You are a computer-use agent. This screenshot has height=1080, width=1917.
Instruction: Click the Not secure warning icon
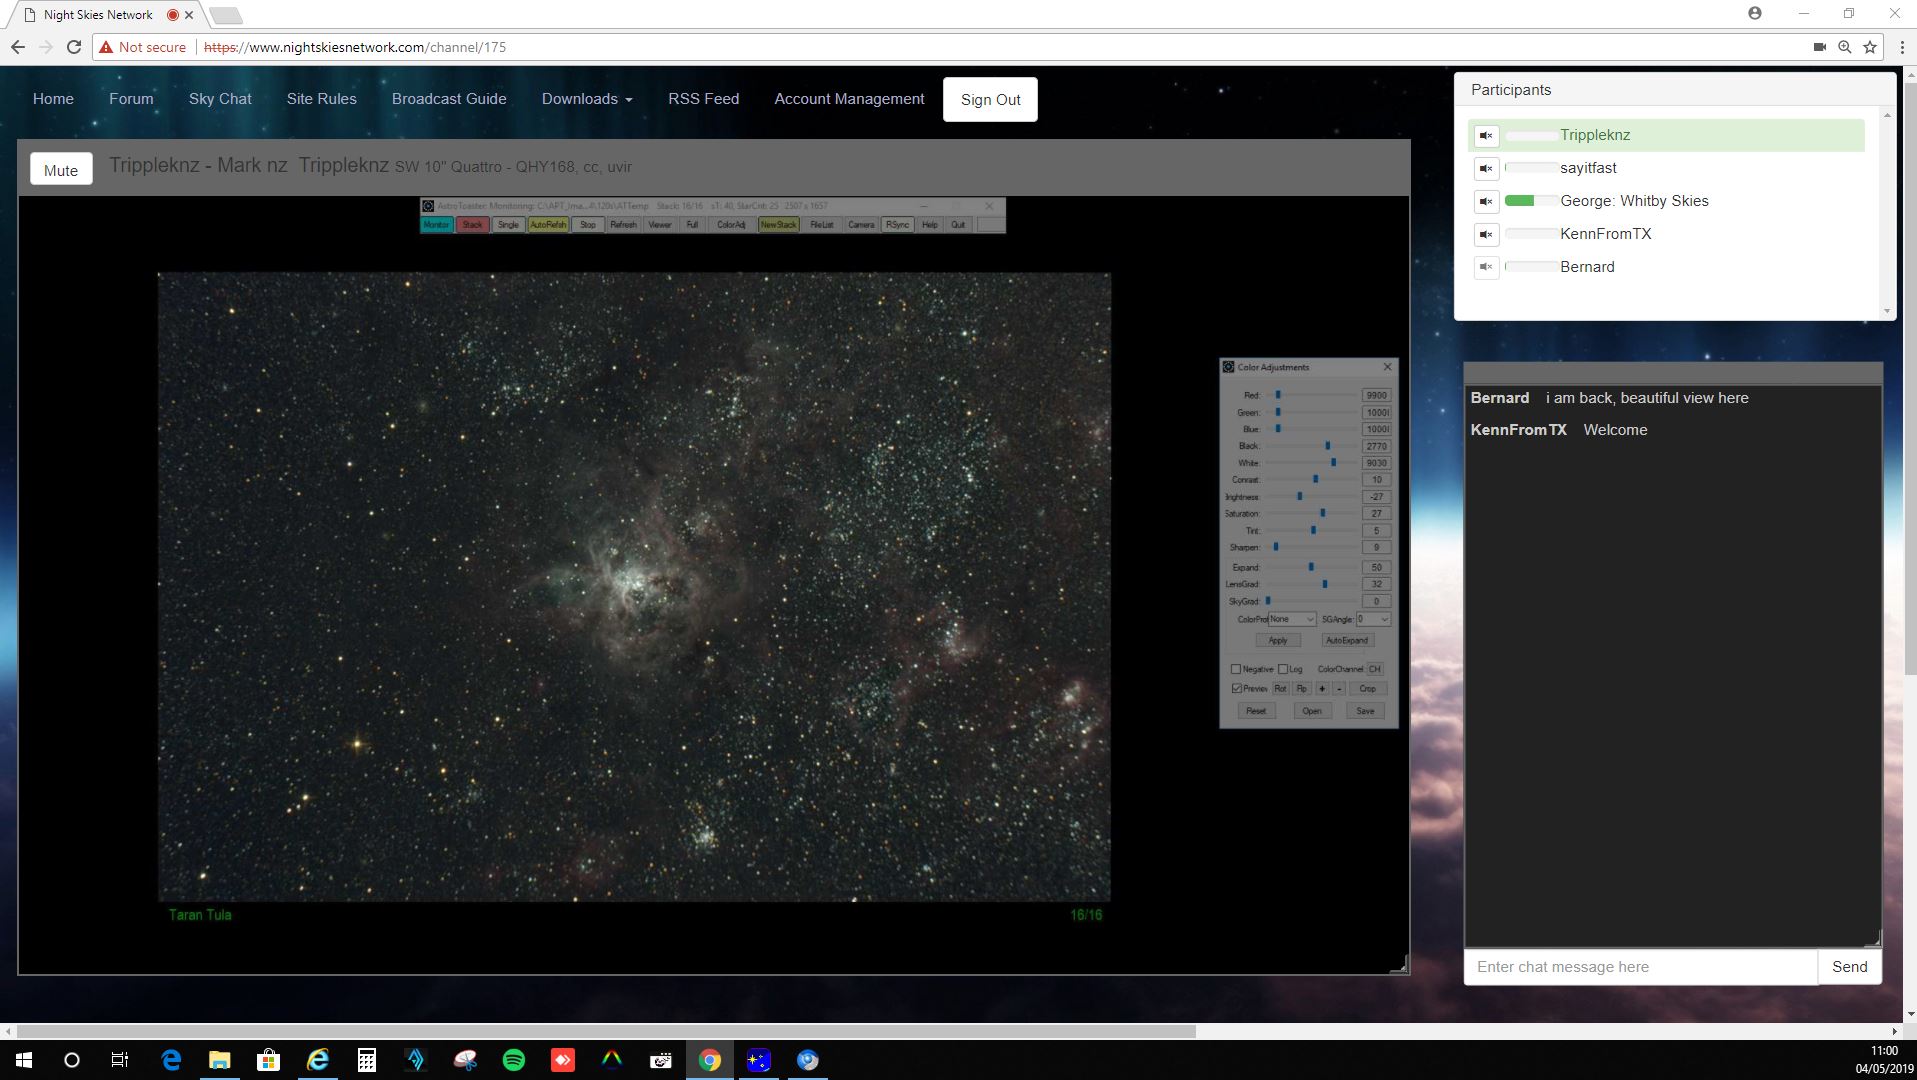click(x=106, y=47)
